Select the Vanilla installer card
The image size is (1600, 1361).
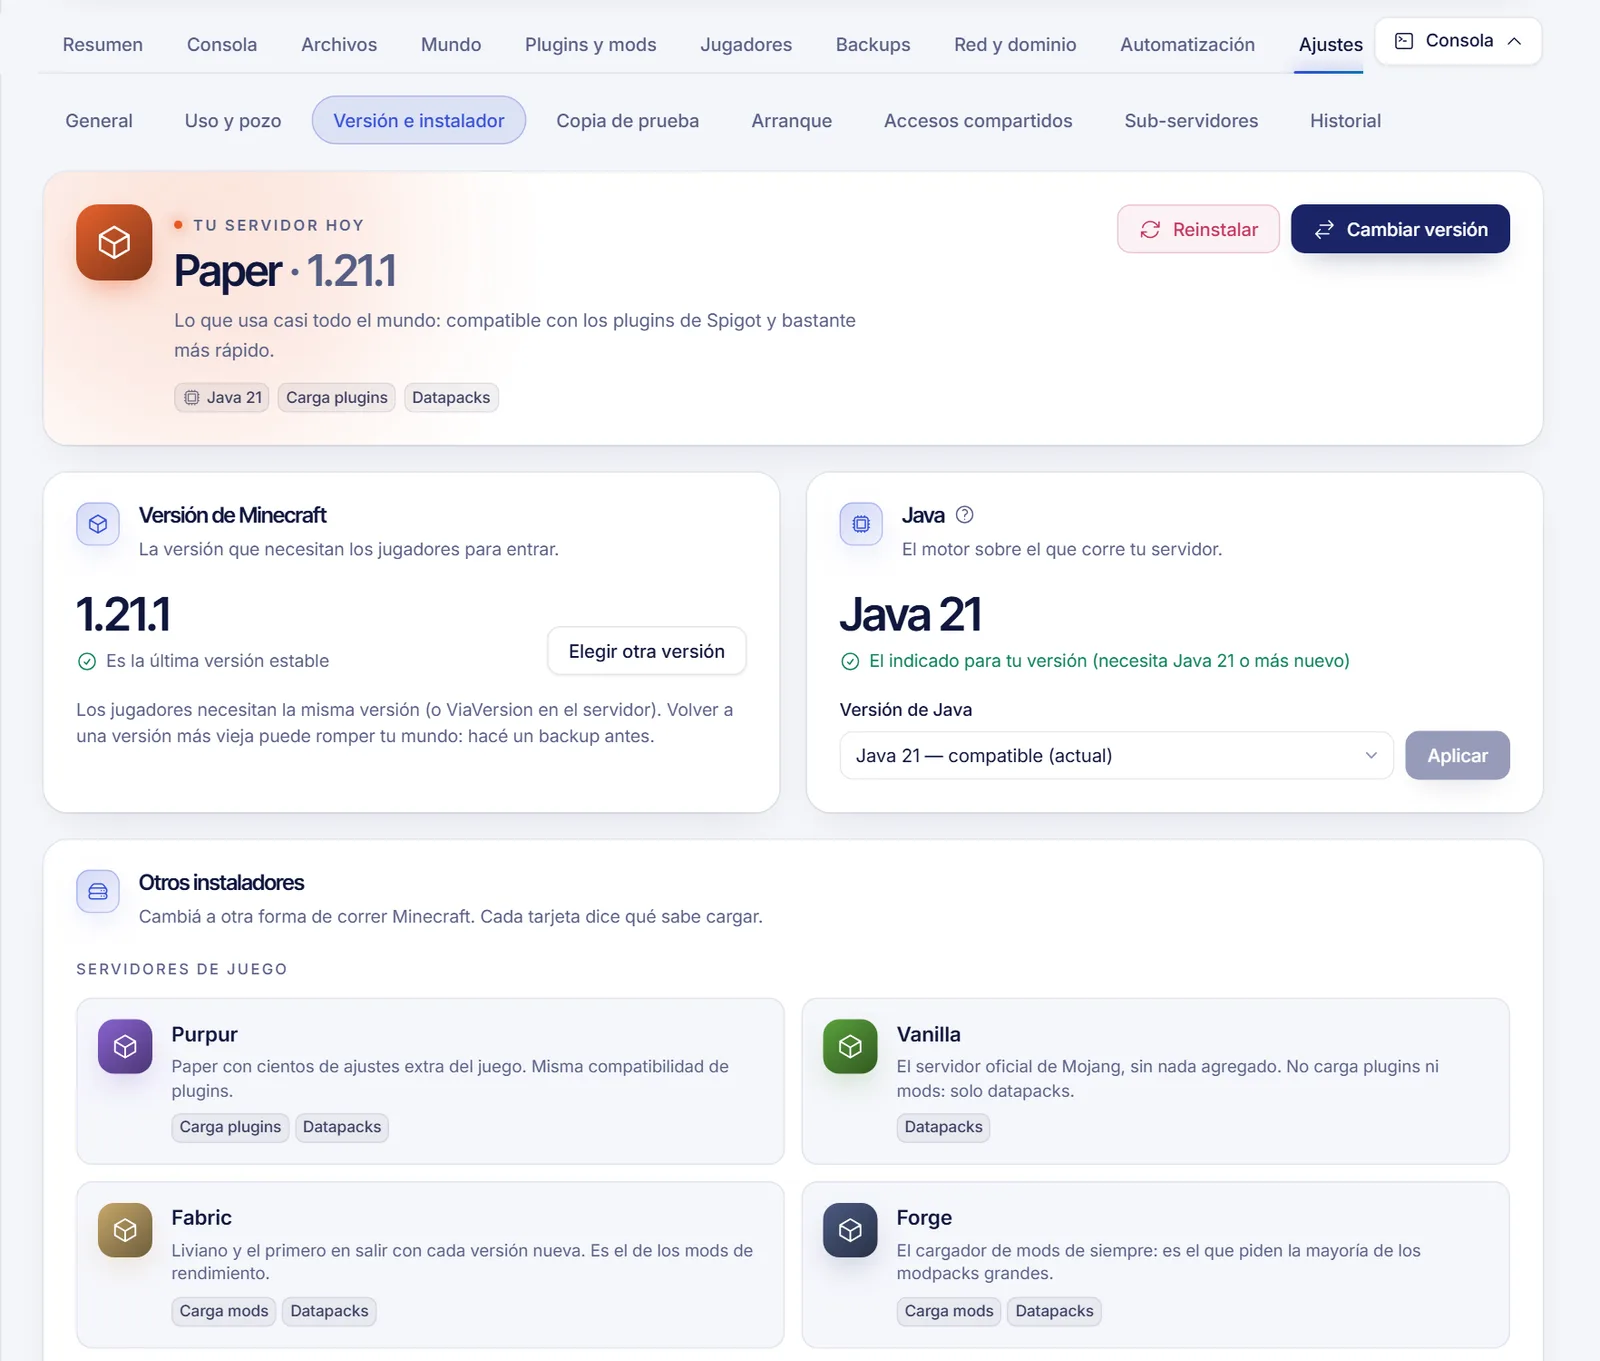(1155, 1081)
